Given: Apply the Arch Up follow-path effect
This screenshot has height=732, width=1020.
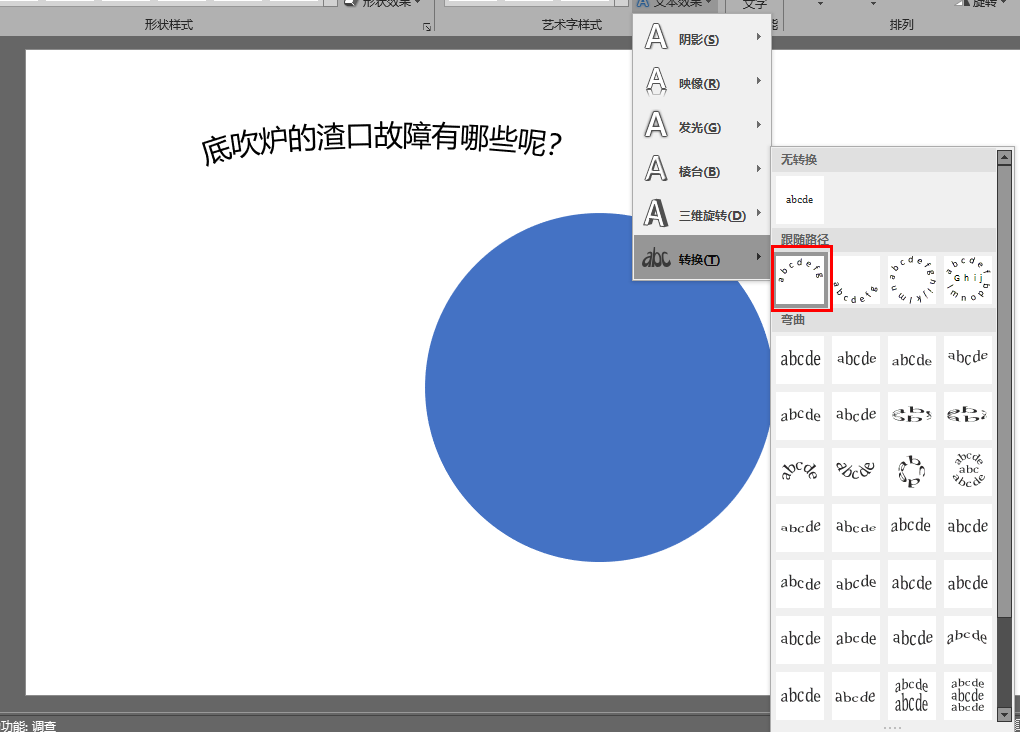Looking at the screenshot, I should [x=801, y=278].
